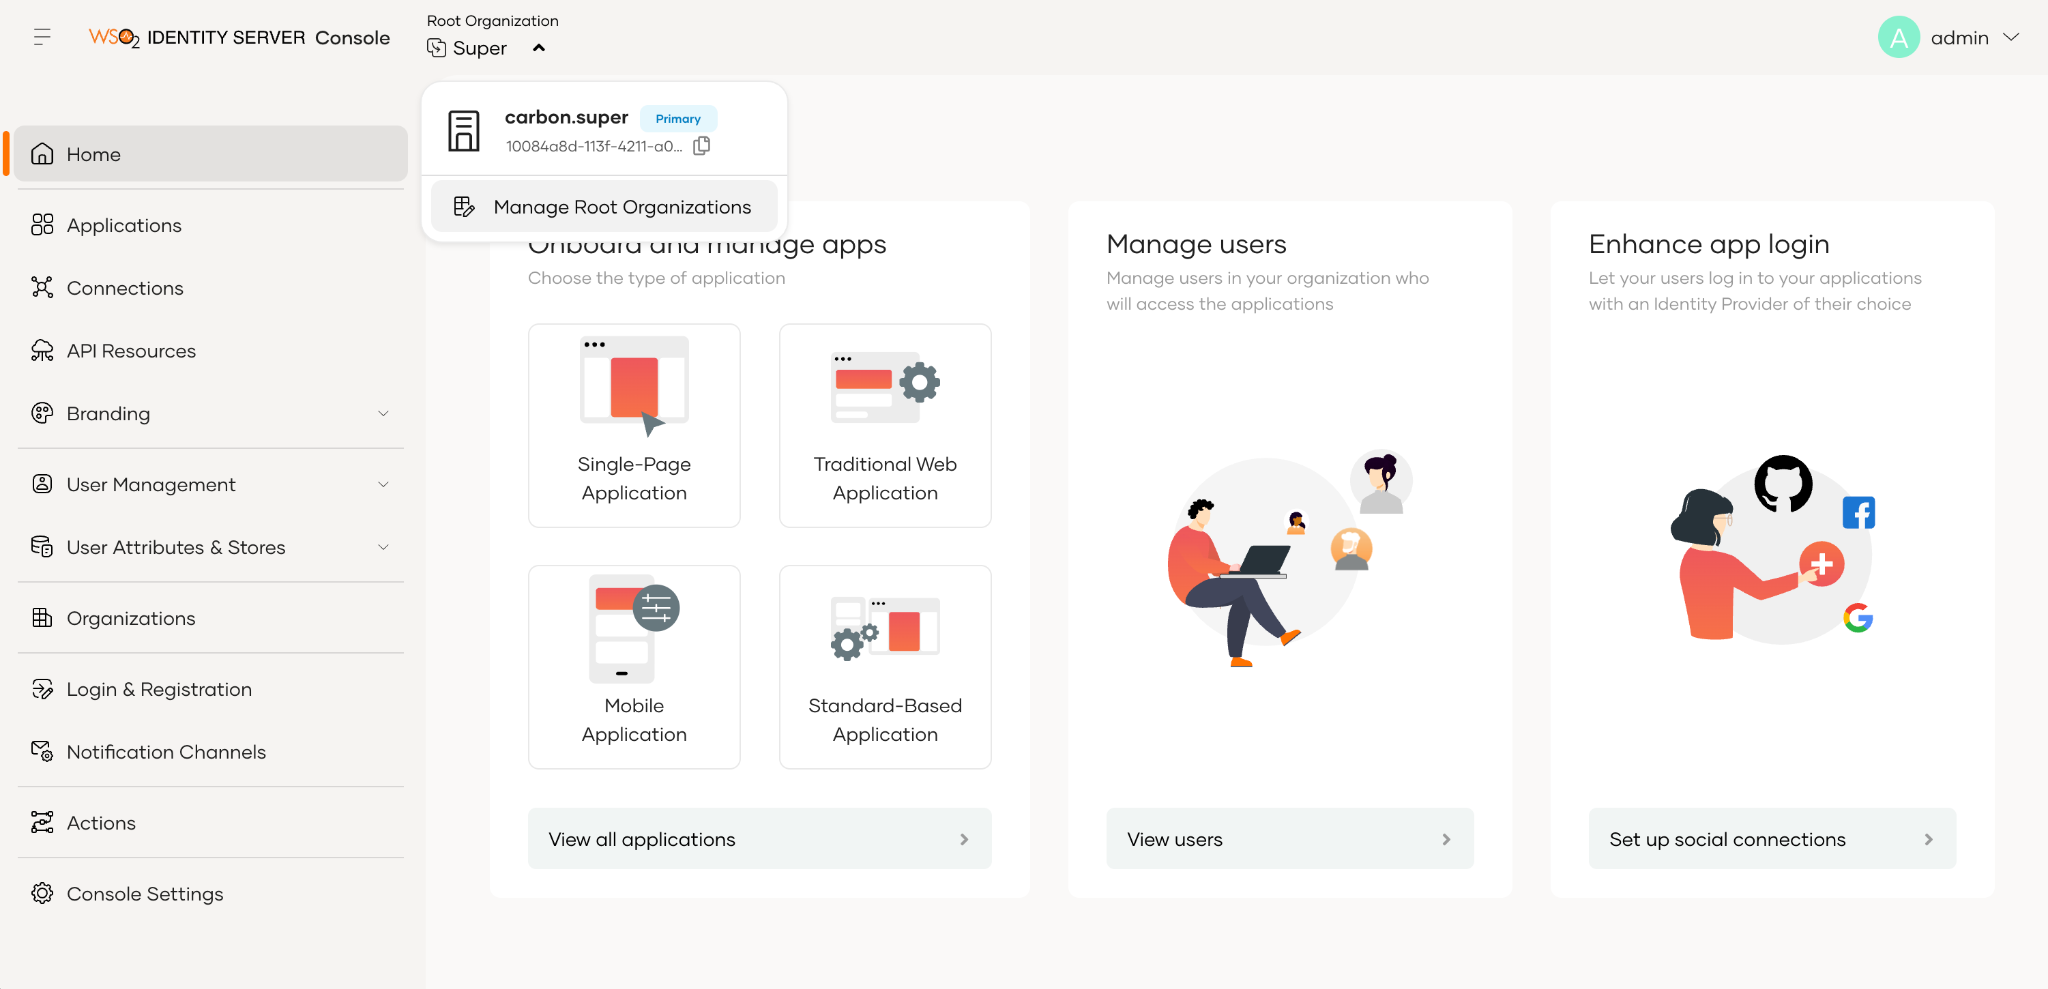Click the Applications grid icon
2048x989 pixels.
(x=42, y=225)
